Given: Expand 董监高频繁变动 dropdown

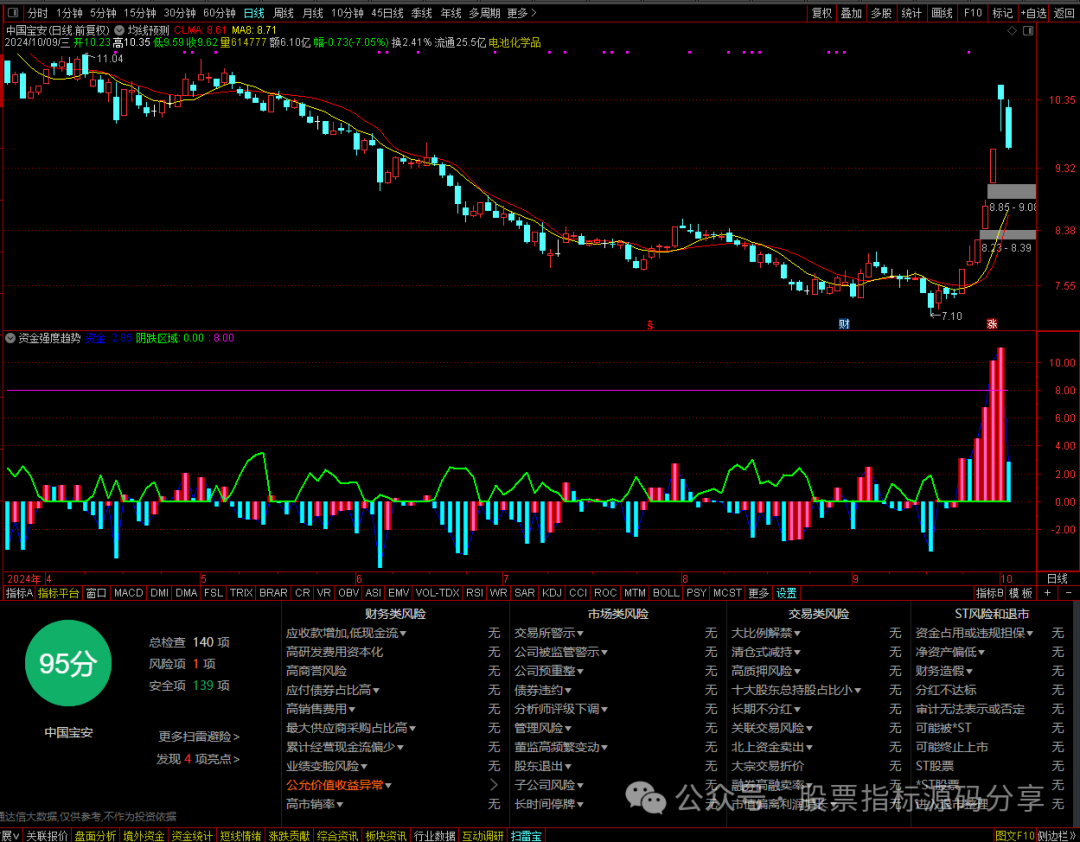Looking at the screenshot, I should (x=604, y=748).
